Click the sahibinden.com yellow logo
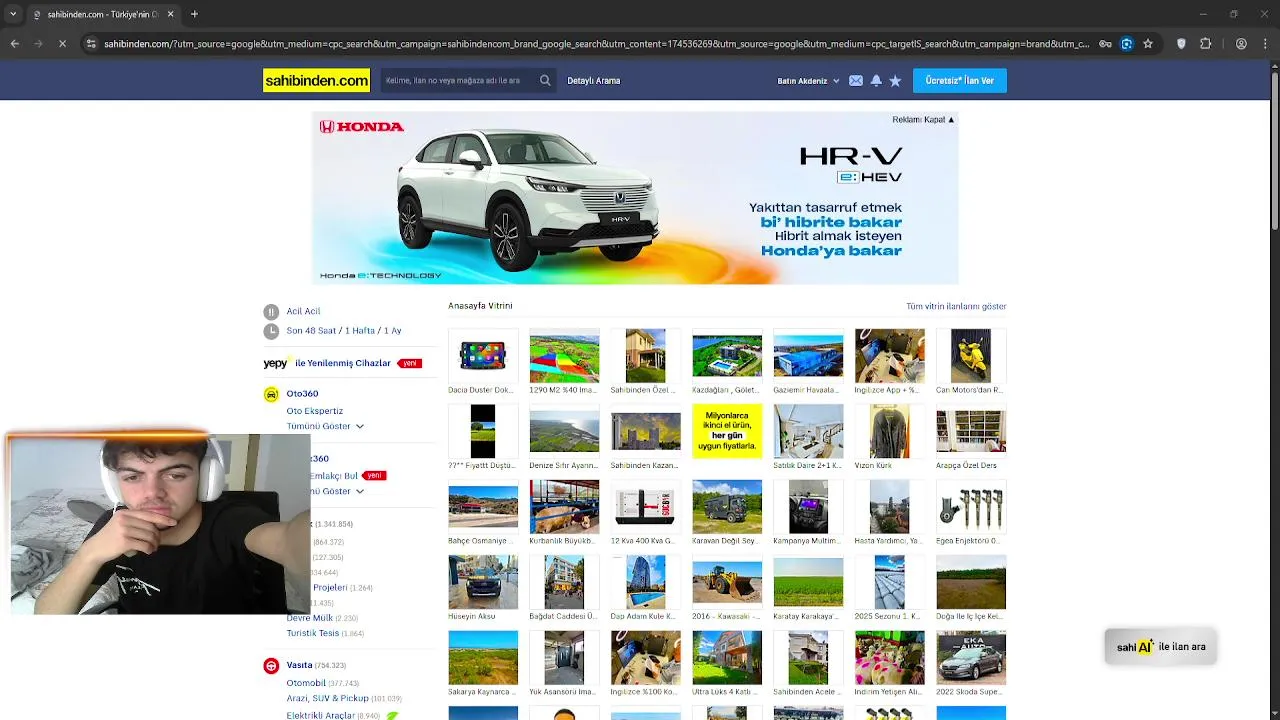The image size is (1280, 720). pyautogui.click(x=316, y=80)
